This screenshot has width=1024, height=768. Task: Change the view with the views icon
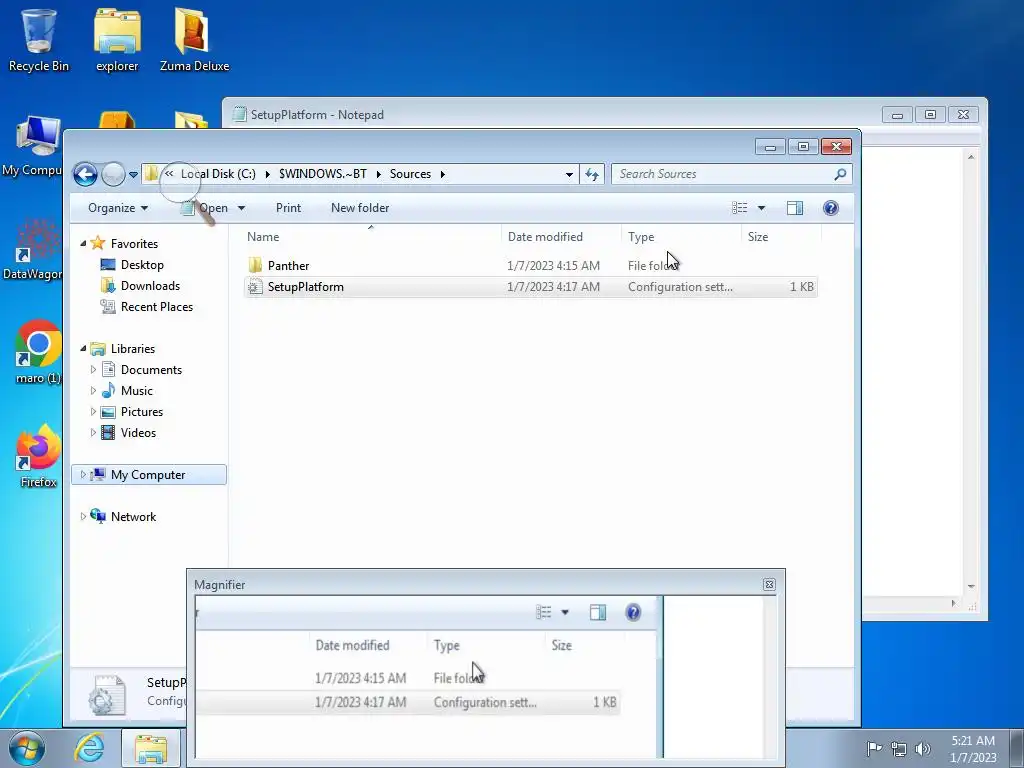[740, 208]
